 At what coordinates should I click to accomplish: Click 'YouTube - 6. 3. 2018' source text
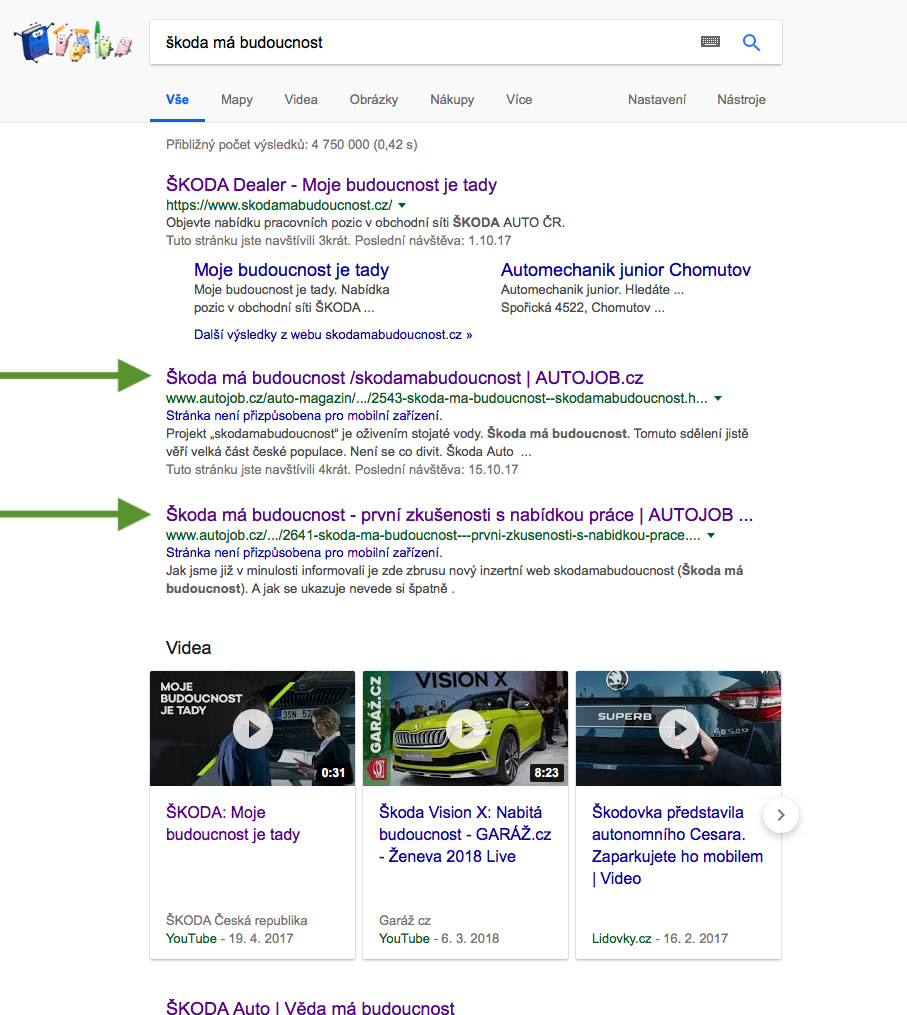(x=439, y=939)
